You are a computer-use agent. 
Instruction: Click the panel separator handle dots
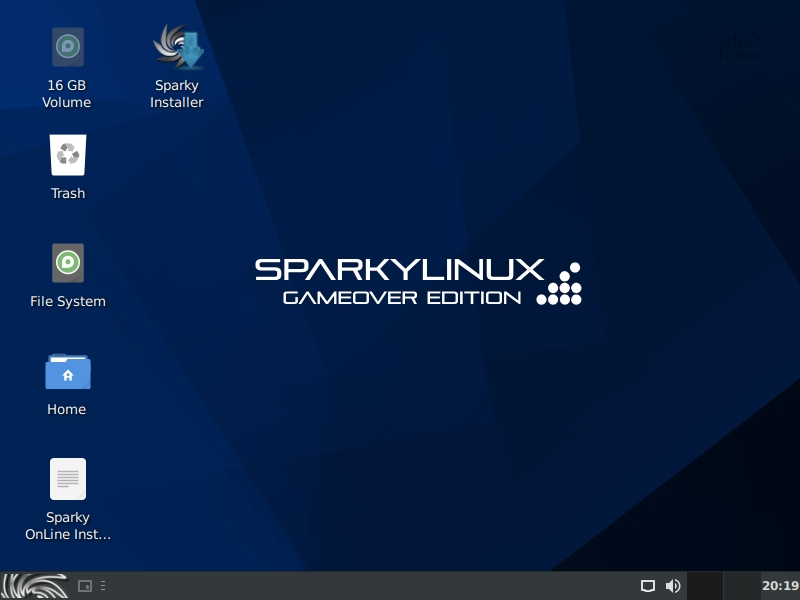pos(103,586)
